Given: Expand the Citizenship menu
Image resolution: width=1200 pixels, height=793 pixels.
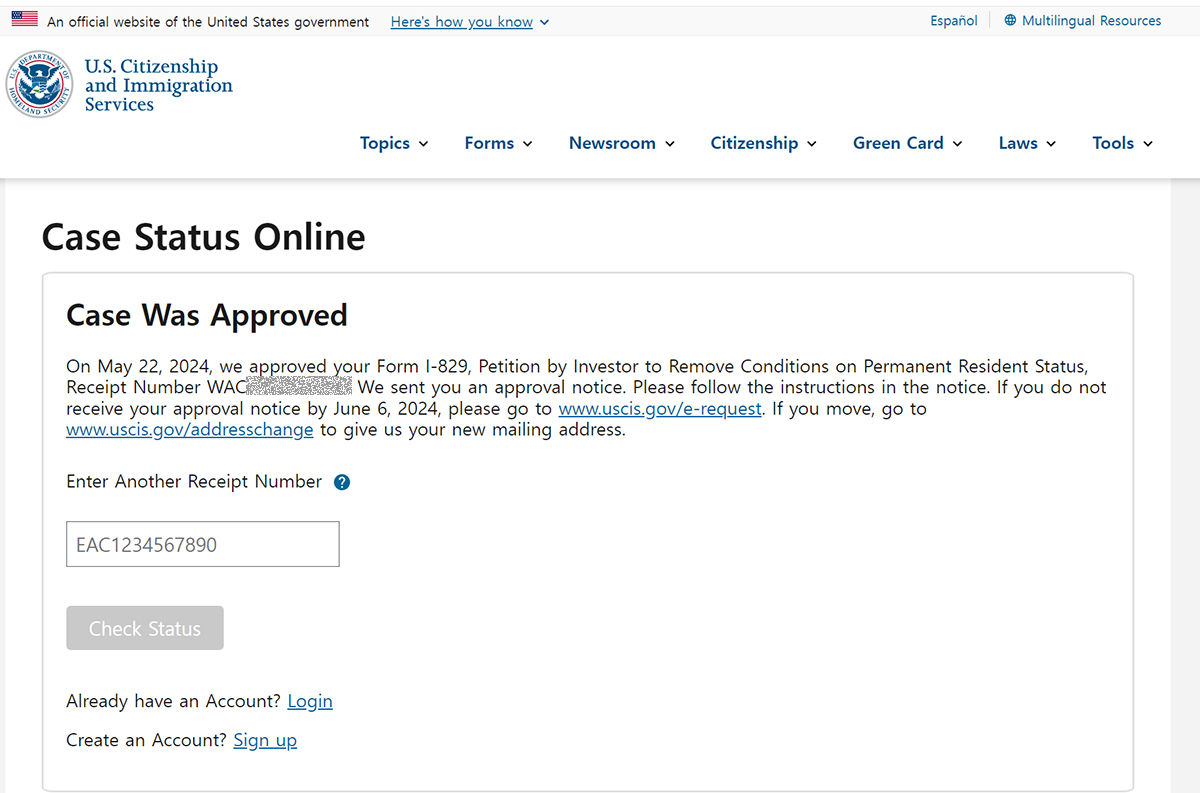Looking at the screenshot, I should coord(763,143).
